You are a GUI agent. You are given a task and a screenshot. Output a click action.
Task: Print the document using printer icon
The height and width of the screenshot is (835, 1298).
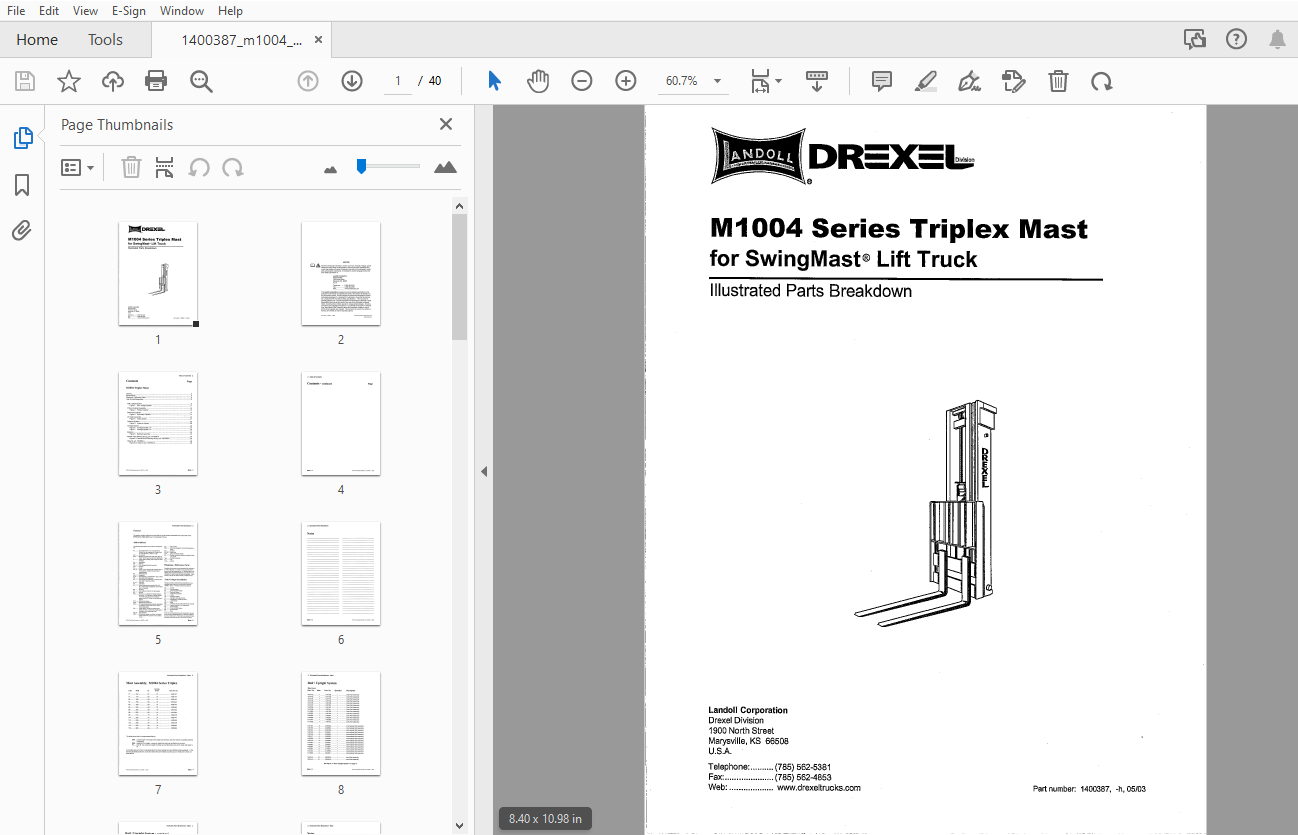pos(156,81)
